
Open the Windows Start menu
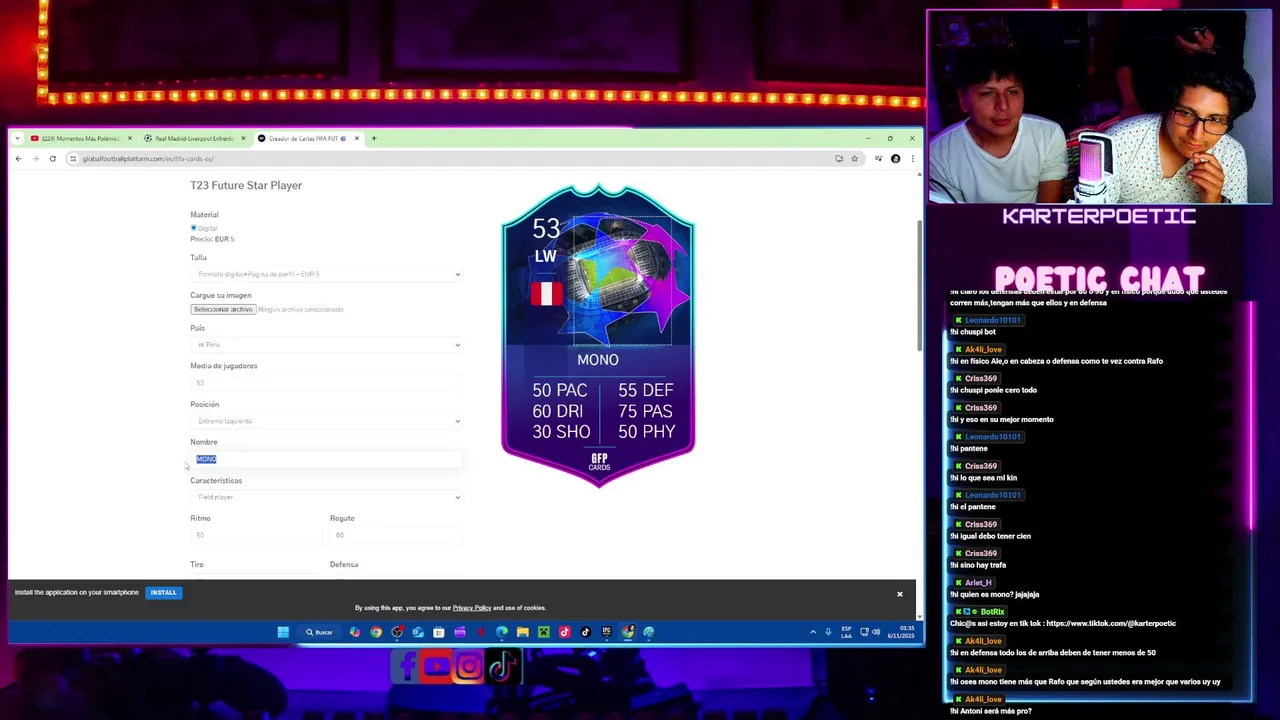point(283,632)
